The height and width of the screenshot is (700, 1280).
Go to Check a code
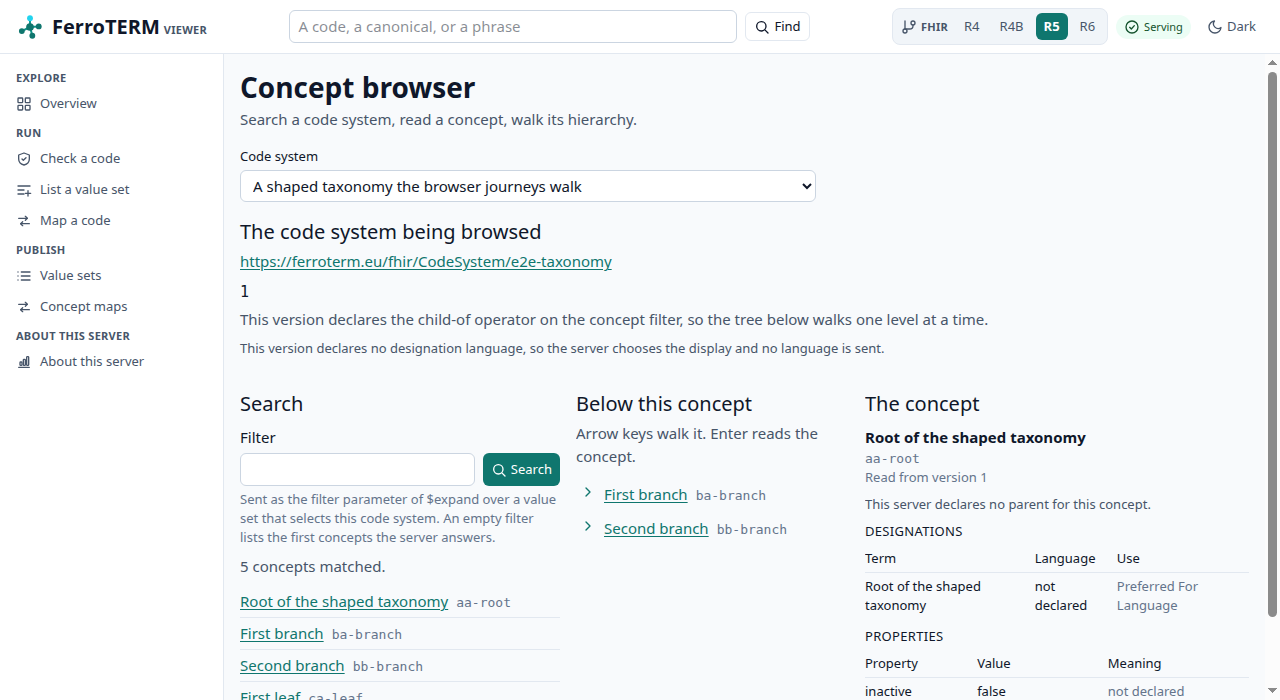click(x=111, y=159)
